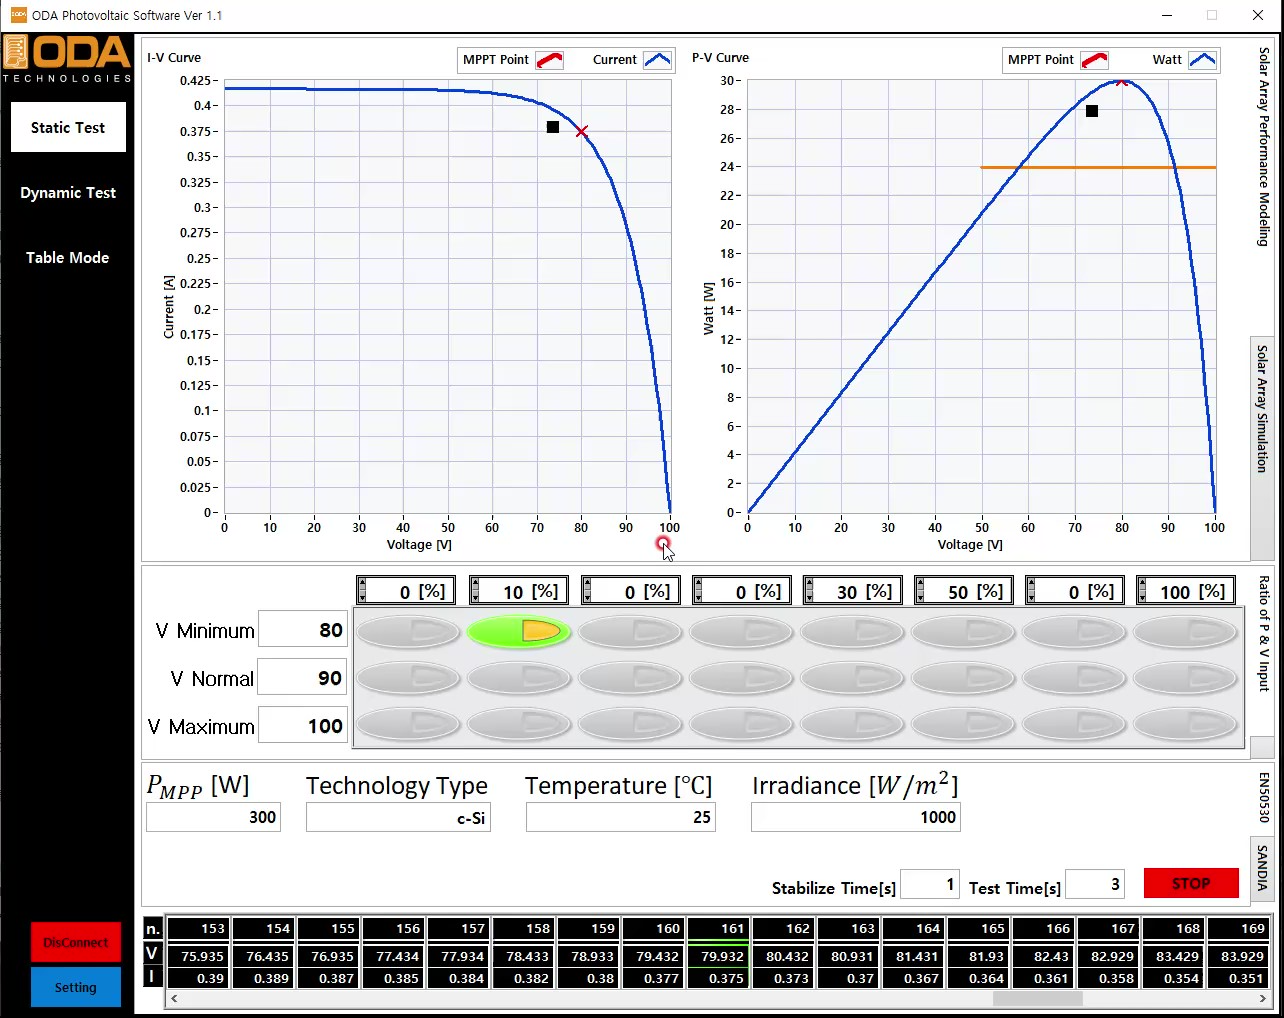Viewport: 1284px width, 1018px height.
Task: Click the MPPT Point legend icon in P-V Curve
Action: [x=1094, y=60]
